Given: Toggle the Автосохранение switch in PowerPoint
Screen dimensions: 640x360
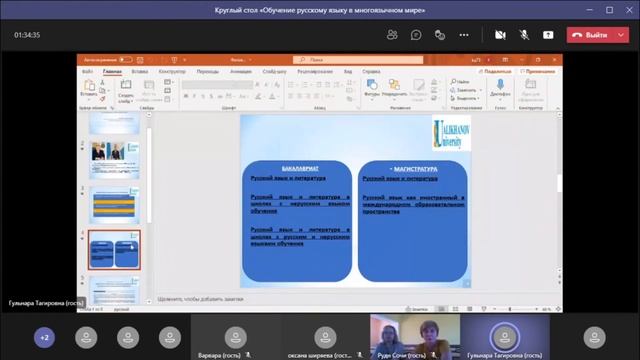Looking at the screenshot, I should coord(126,60).
